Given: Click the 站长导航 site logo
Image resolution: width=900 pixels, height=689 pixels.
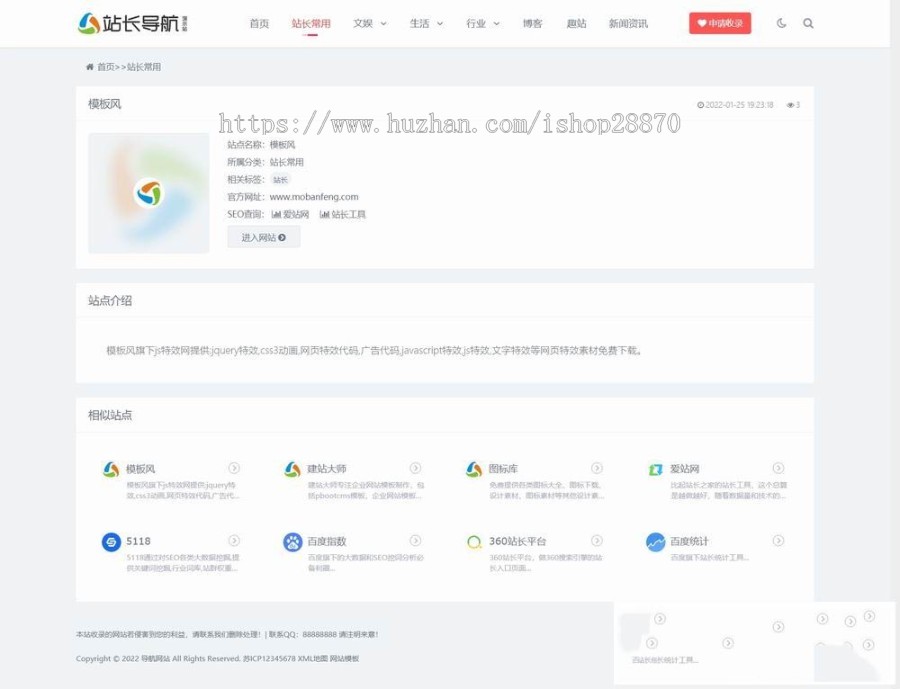Looking at the screenshot, I should pyautogui.click(x=133, y=23).
